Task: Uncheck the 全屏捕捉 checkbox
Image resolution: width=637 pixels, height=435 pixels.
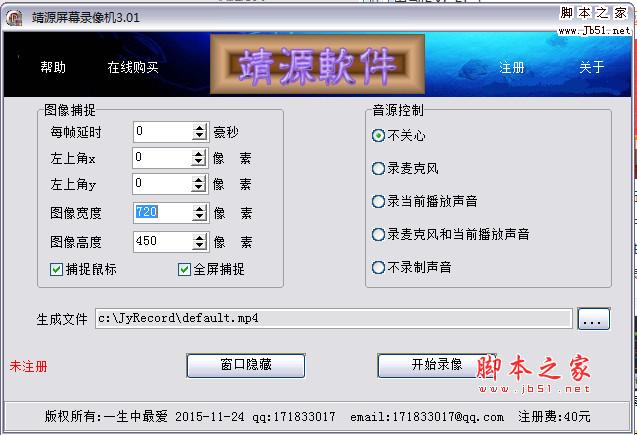Action: point(184,269)
